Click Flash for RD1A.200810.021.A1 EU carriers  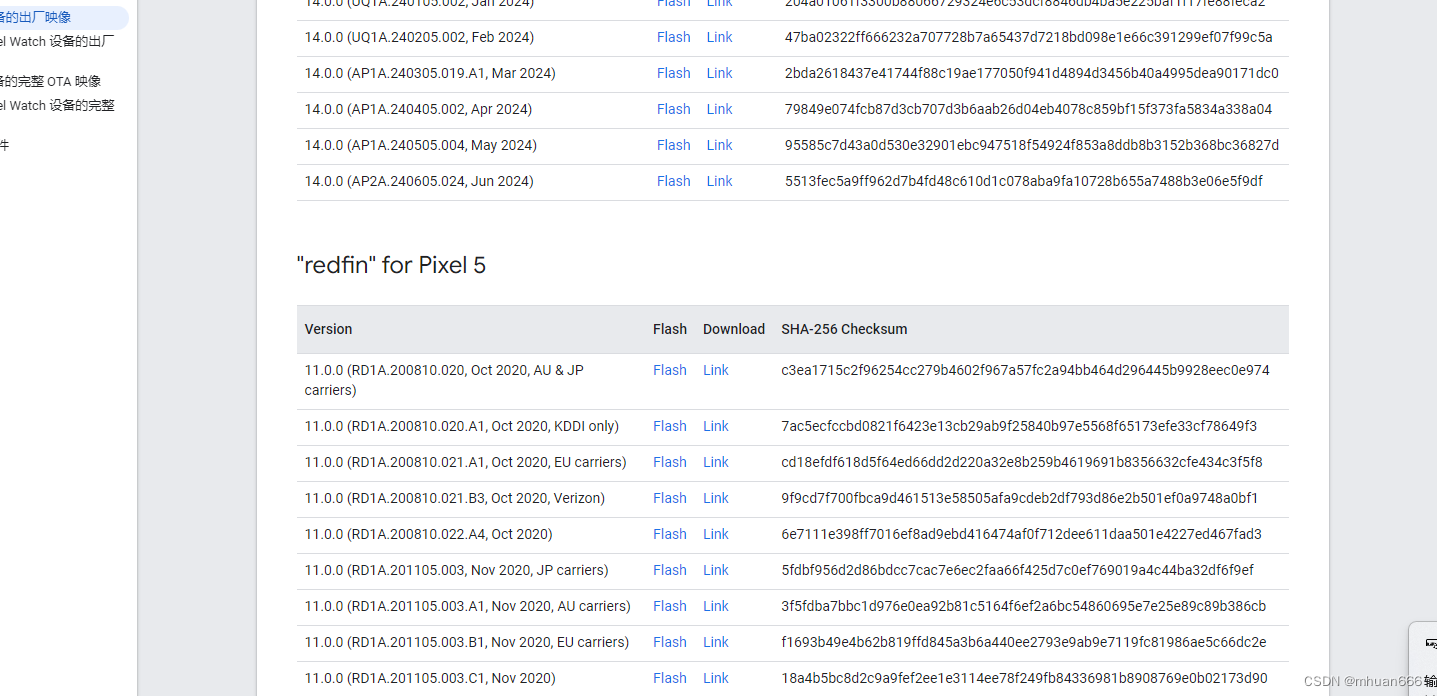pos(669,462)
